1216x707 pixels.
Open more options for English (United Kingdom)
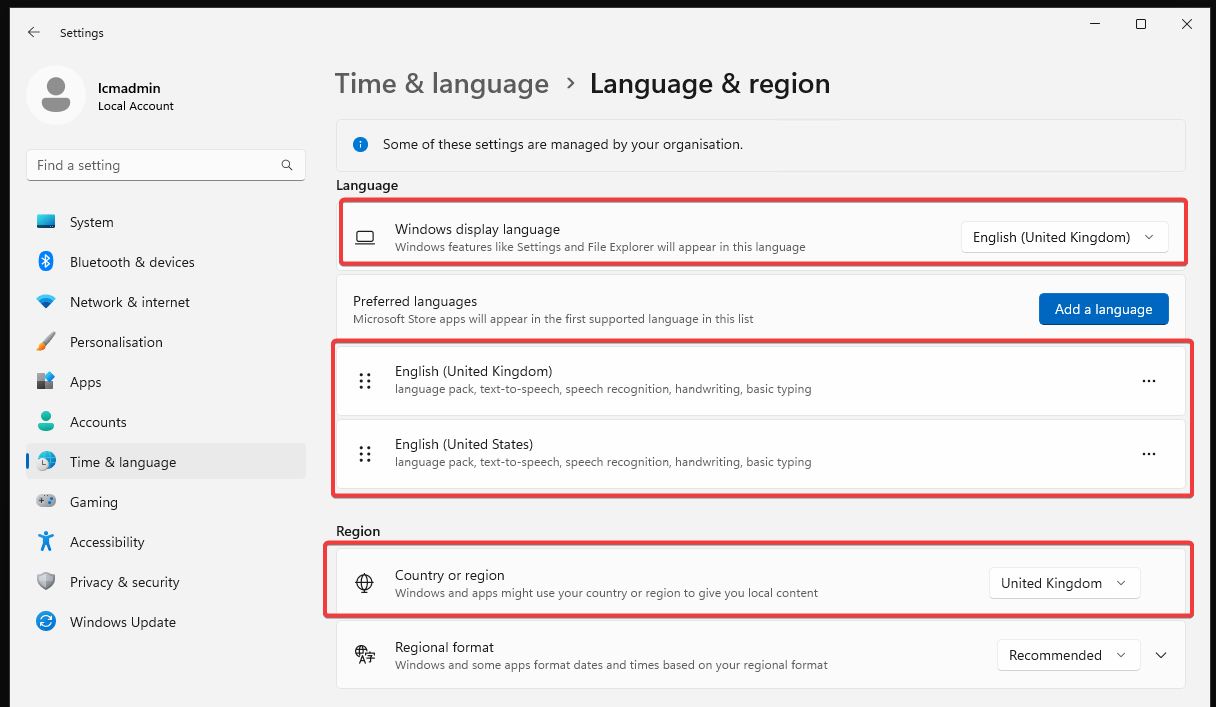point(1149,381)
